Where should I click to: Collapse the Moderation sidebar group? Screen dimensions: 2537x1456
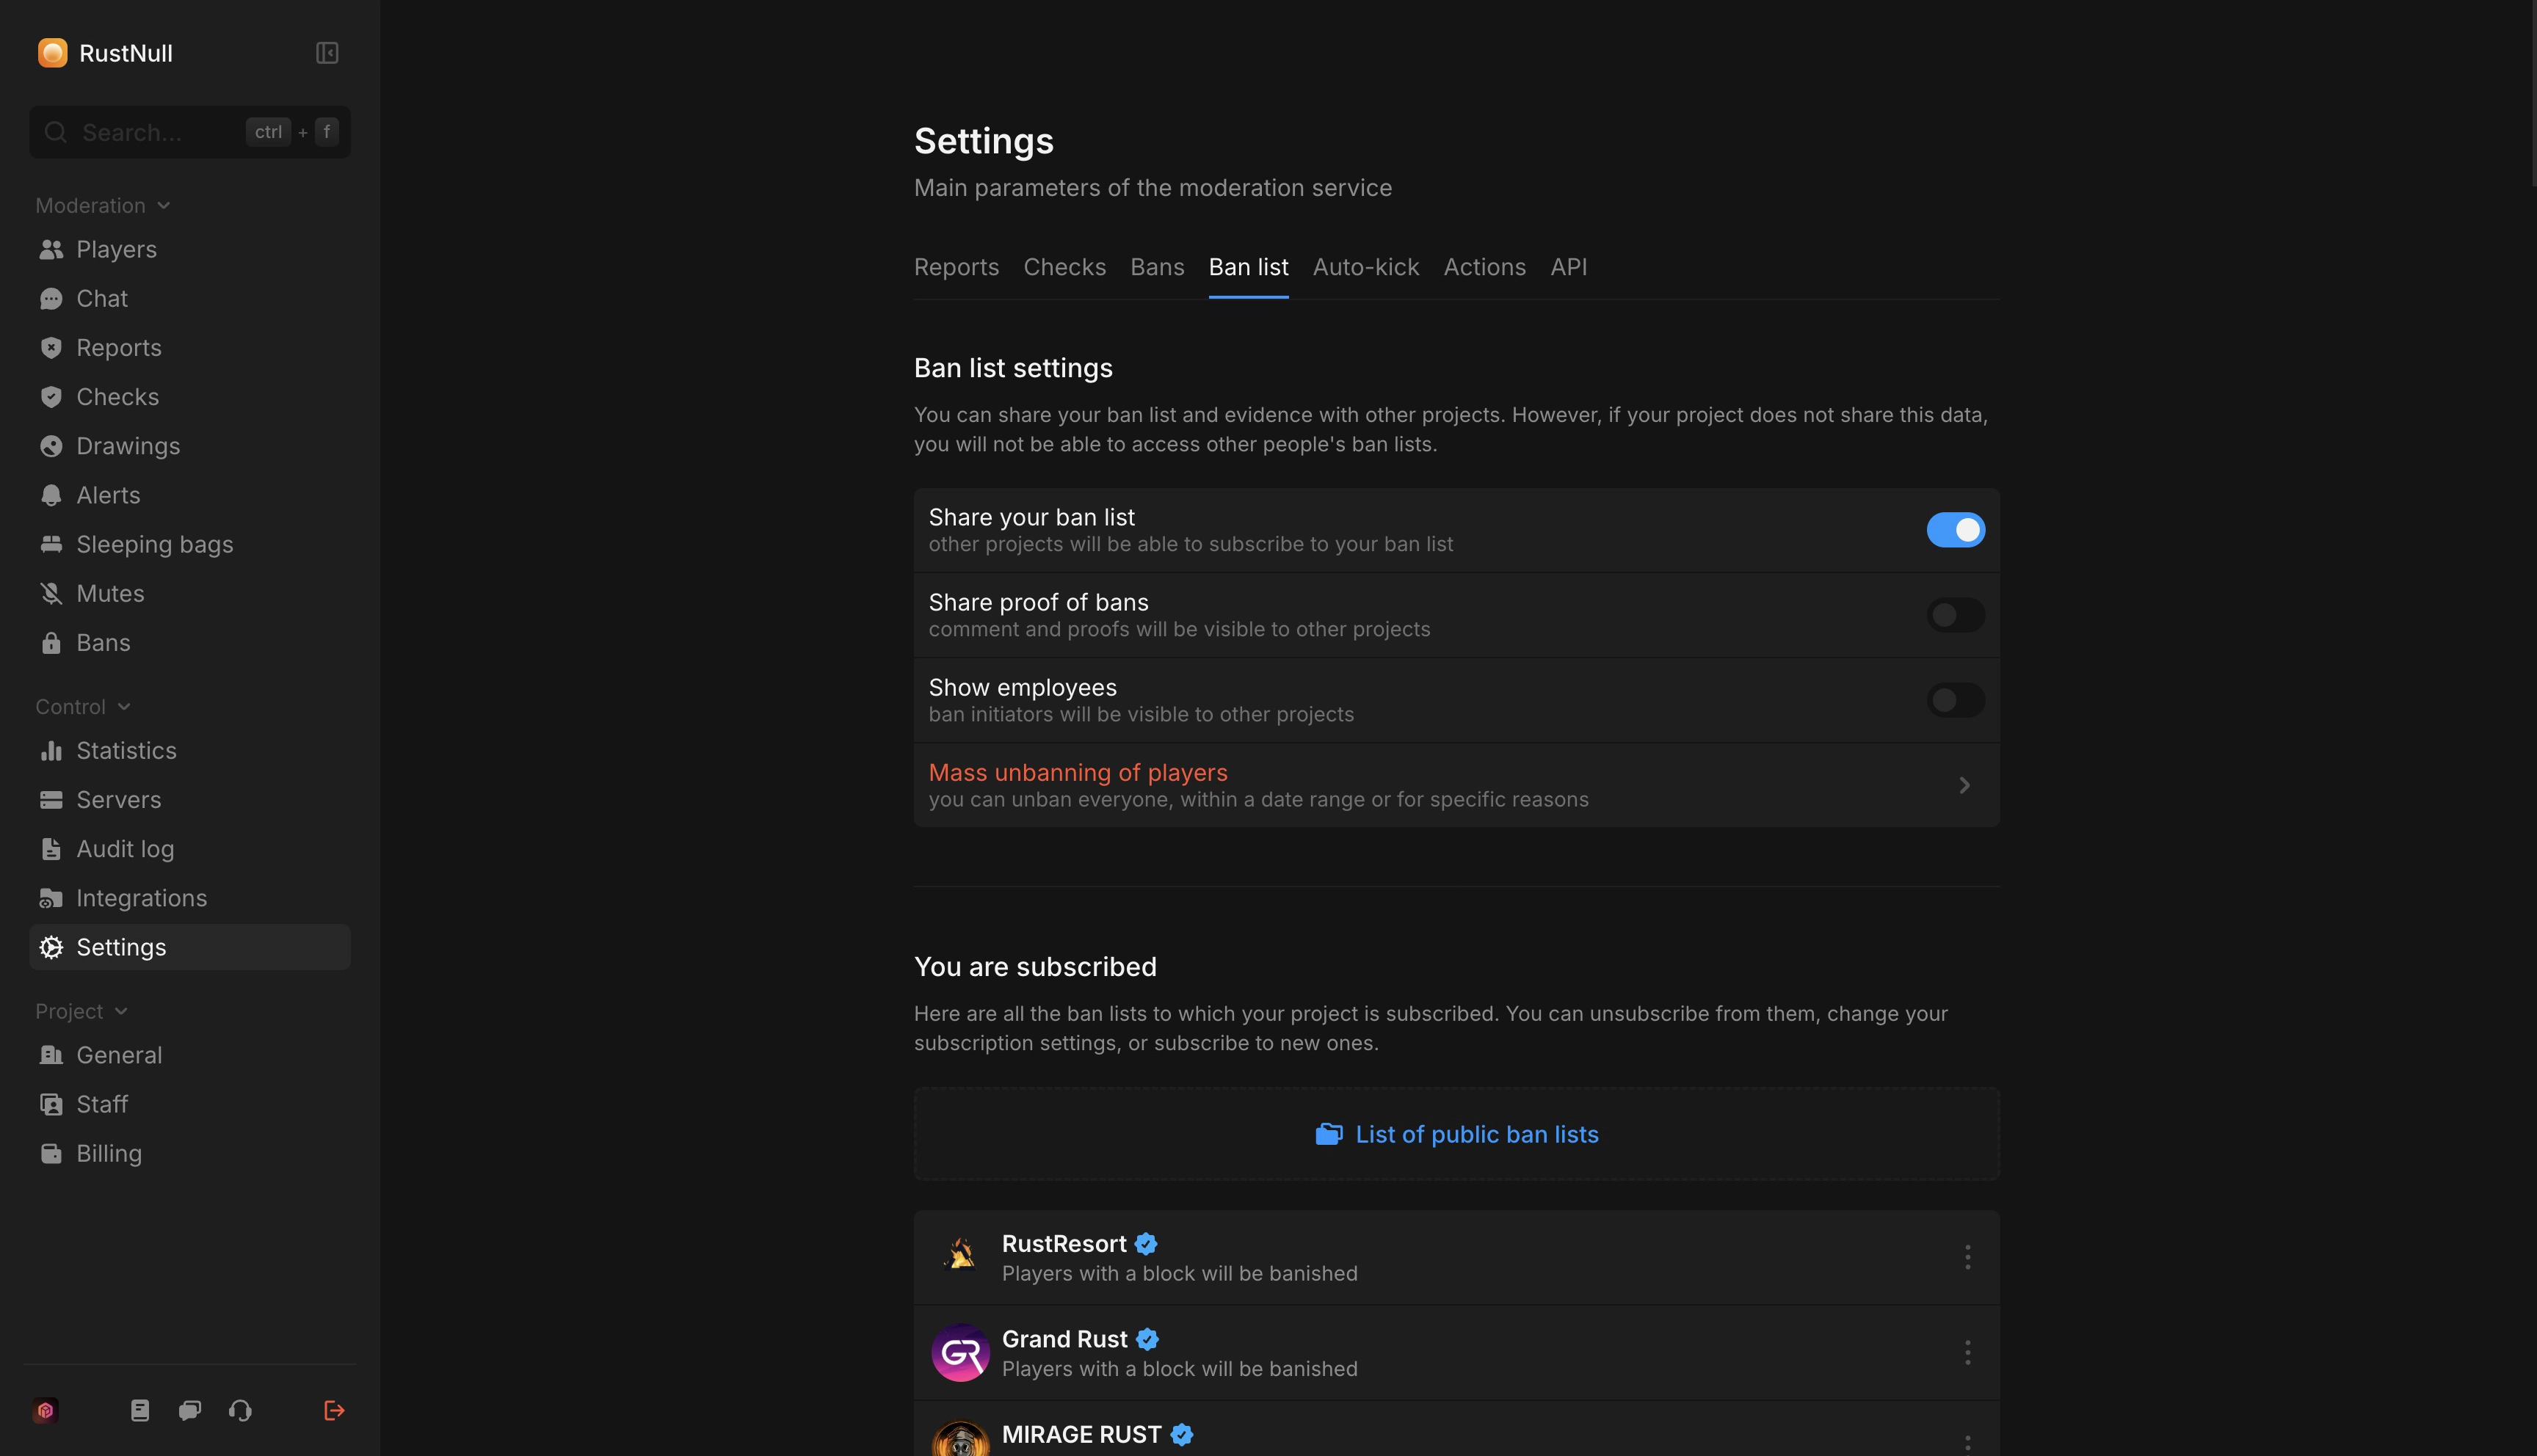164,205
